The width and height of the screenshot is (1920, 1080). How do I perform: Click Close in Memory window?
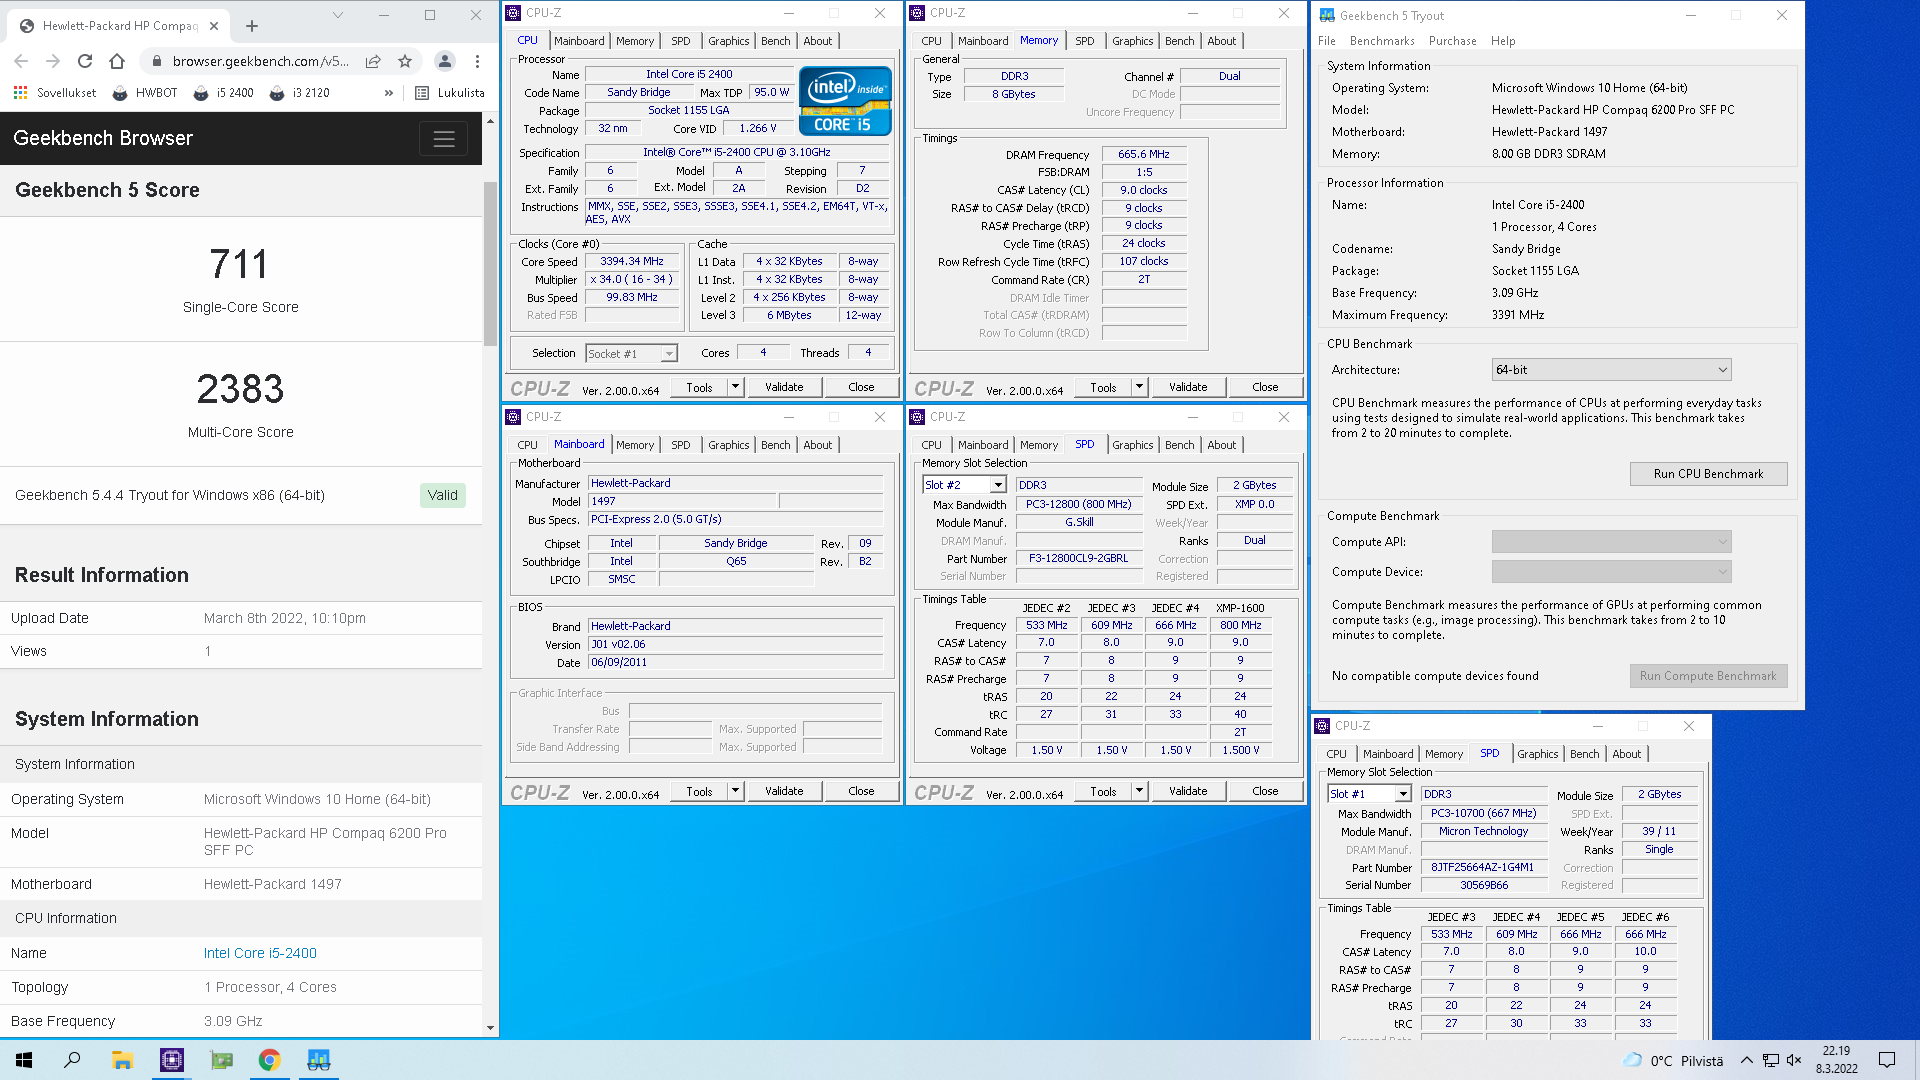[1265, 387]
